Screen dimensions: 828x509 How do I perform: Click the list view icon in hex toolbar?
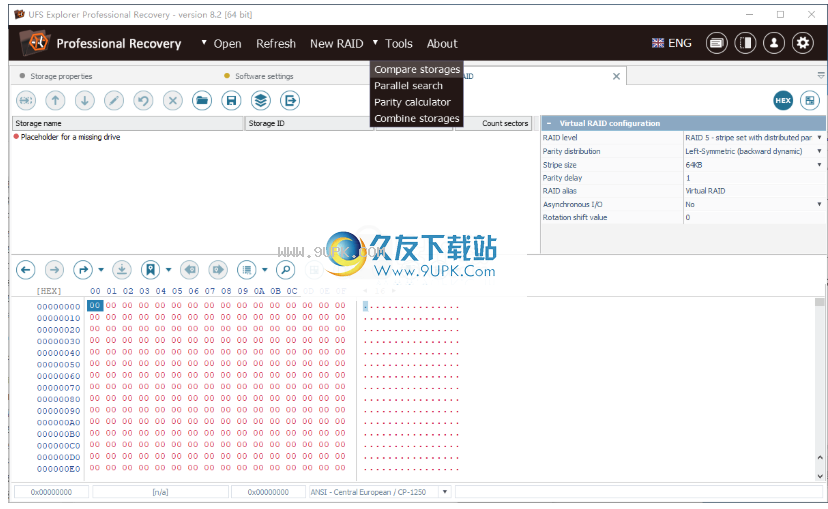pyautogui.click(x=247, y=270)
